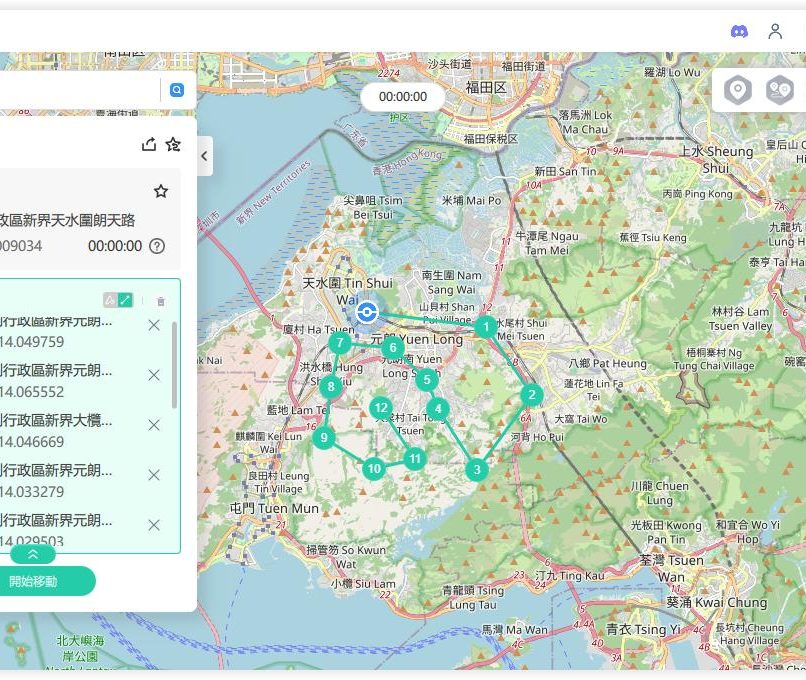Image resolution: width=806 pixels, height=680 pixels.
Task: Favorite the 天水圍朗天路 location star
Action: pos(160,191)
